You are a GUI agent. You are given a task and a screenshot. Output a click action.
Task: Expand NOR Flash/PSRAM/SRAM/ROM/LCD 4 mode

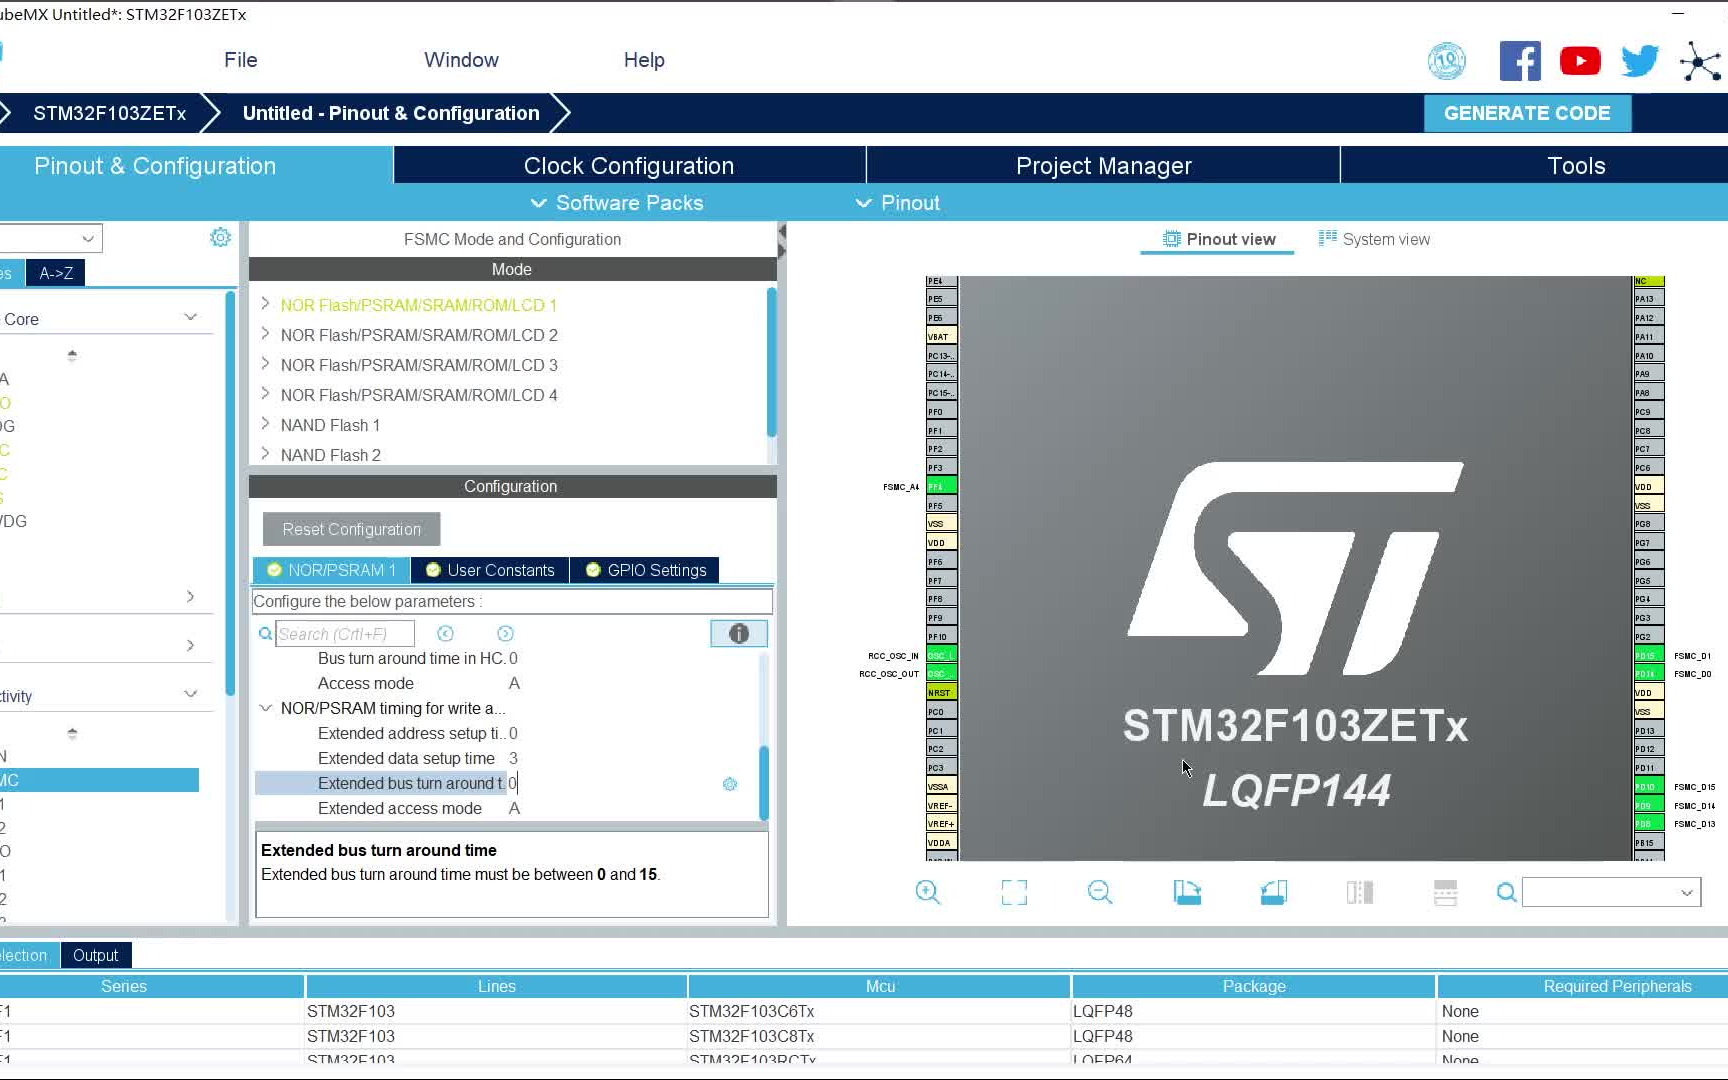pyautogui.click(x=265, y=394)
